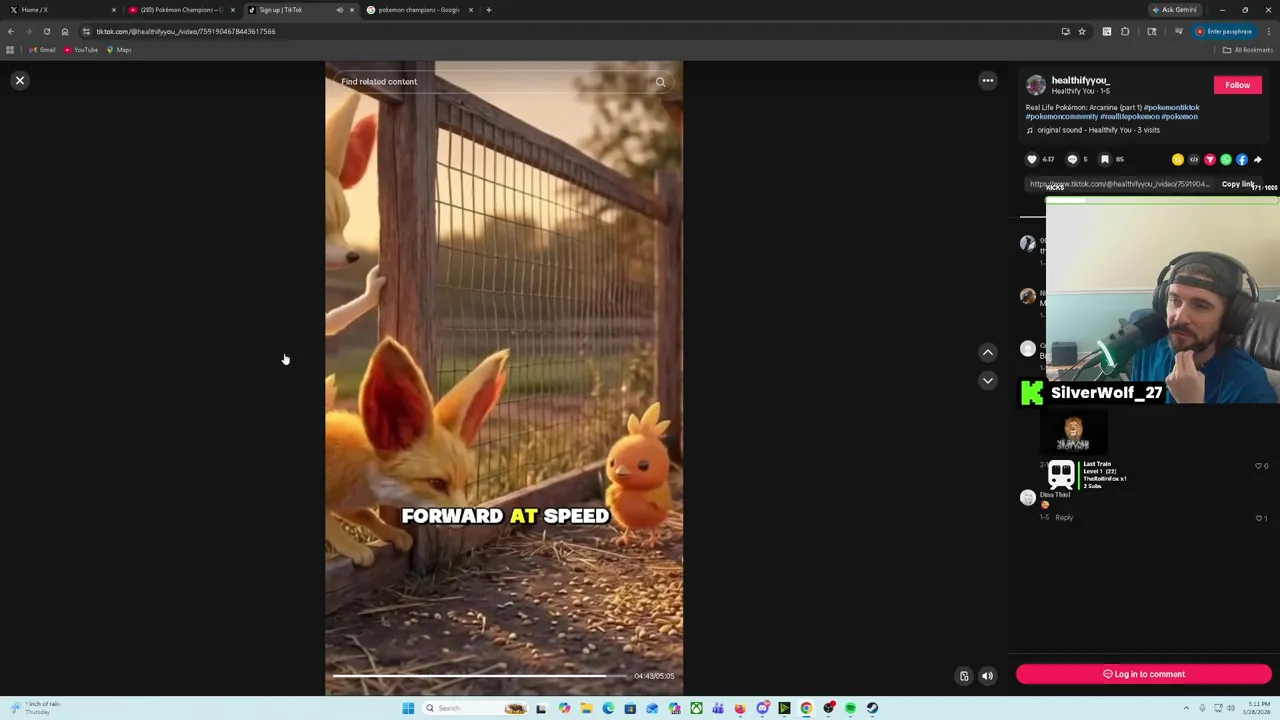Save video with the bookmark icon
This screenshot has width=1280, height=720.
[1105, 159]
